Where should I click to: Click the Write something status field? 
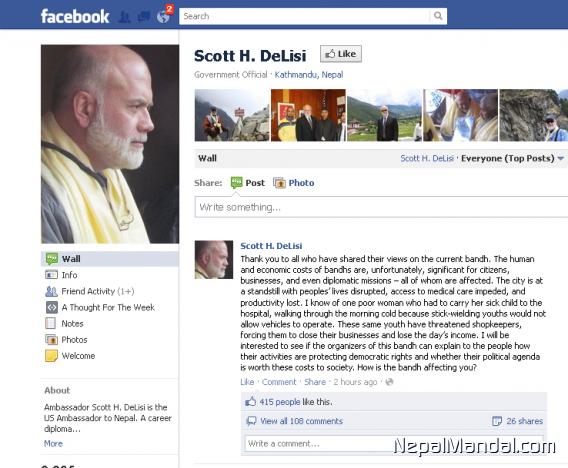[x=381, y=207]
